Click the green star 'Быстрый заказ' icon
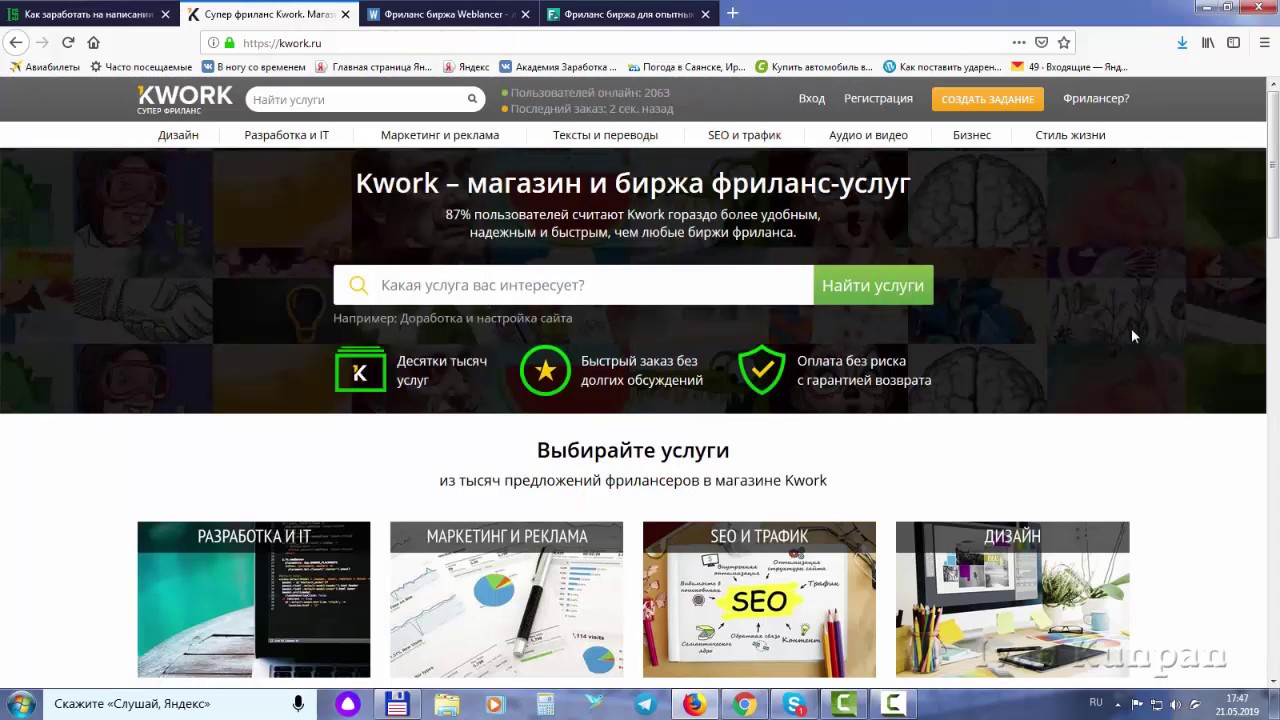The image size is (1280, 720). coord(545,370)
